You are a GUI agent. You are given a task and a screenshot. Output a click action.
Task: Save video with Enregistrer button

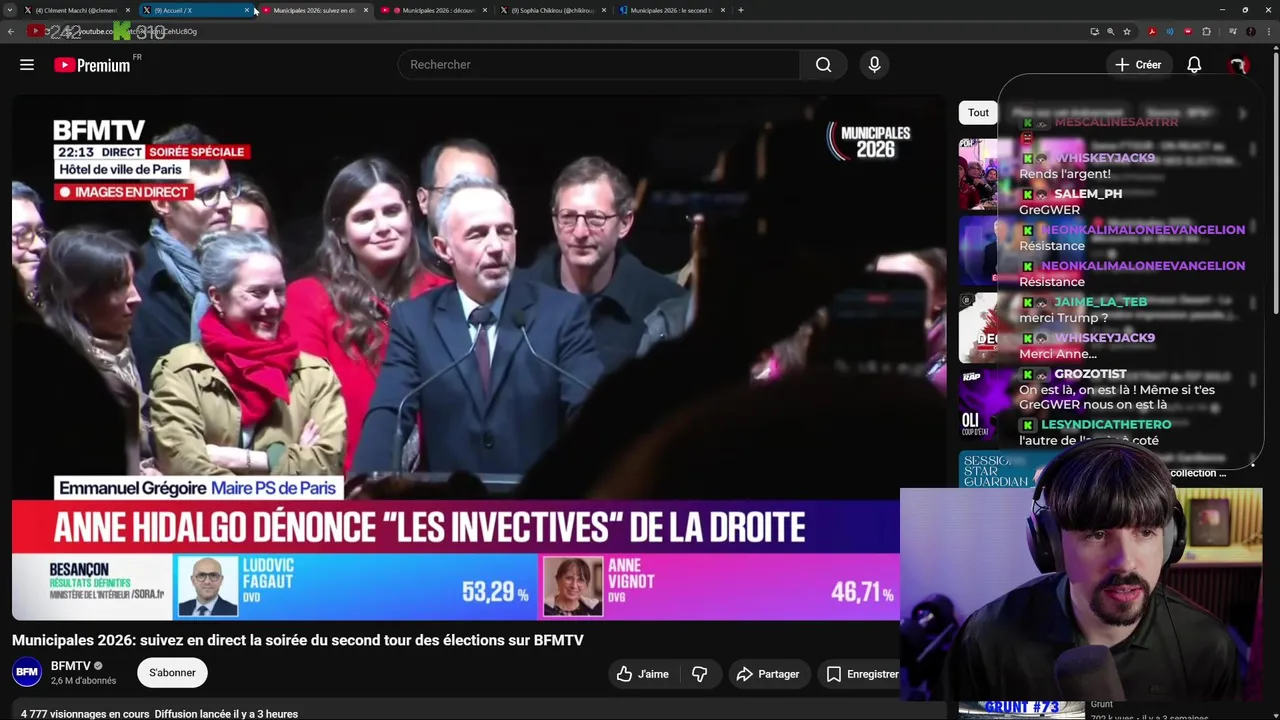coord(862,674)
